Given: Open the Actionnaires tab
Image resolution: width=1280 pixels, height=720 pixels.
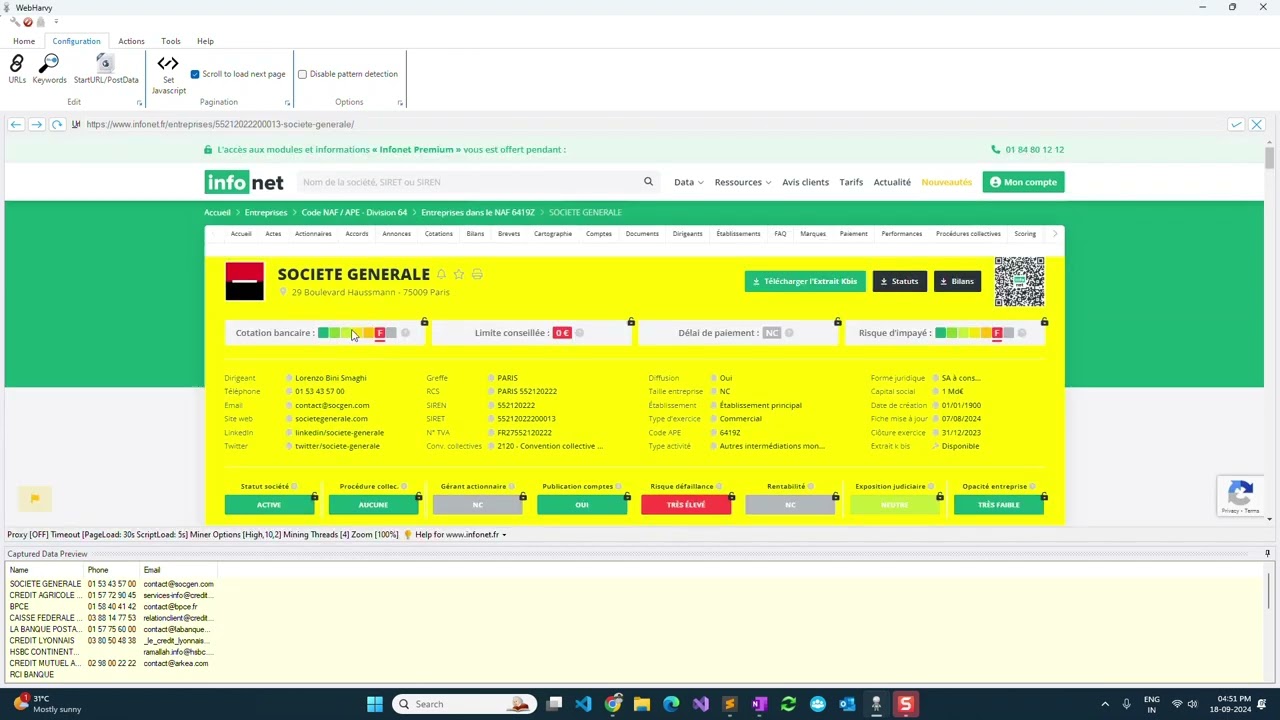Looking at the screenshot, I should (313, 234).
